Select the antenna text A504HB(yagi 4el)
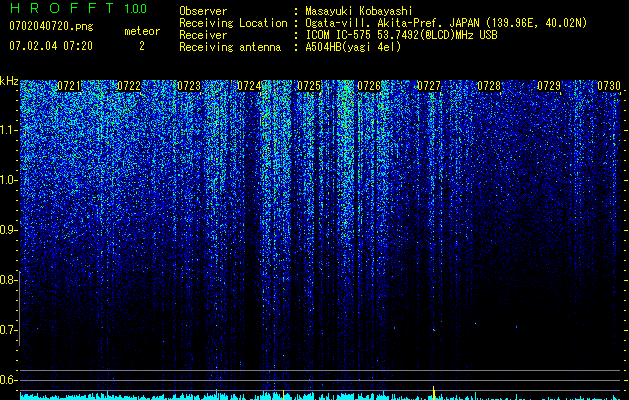This screenshot has width=629, height=400. coord(353,47)
